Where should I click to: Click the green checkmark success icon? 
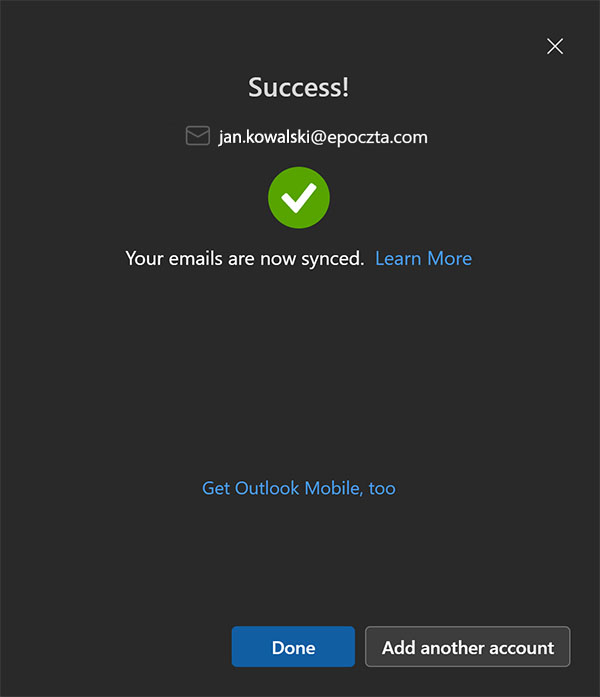coord(299,198)
